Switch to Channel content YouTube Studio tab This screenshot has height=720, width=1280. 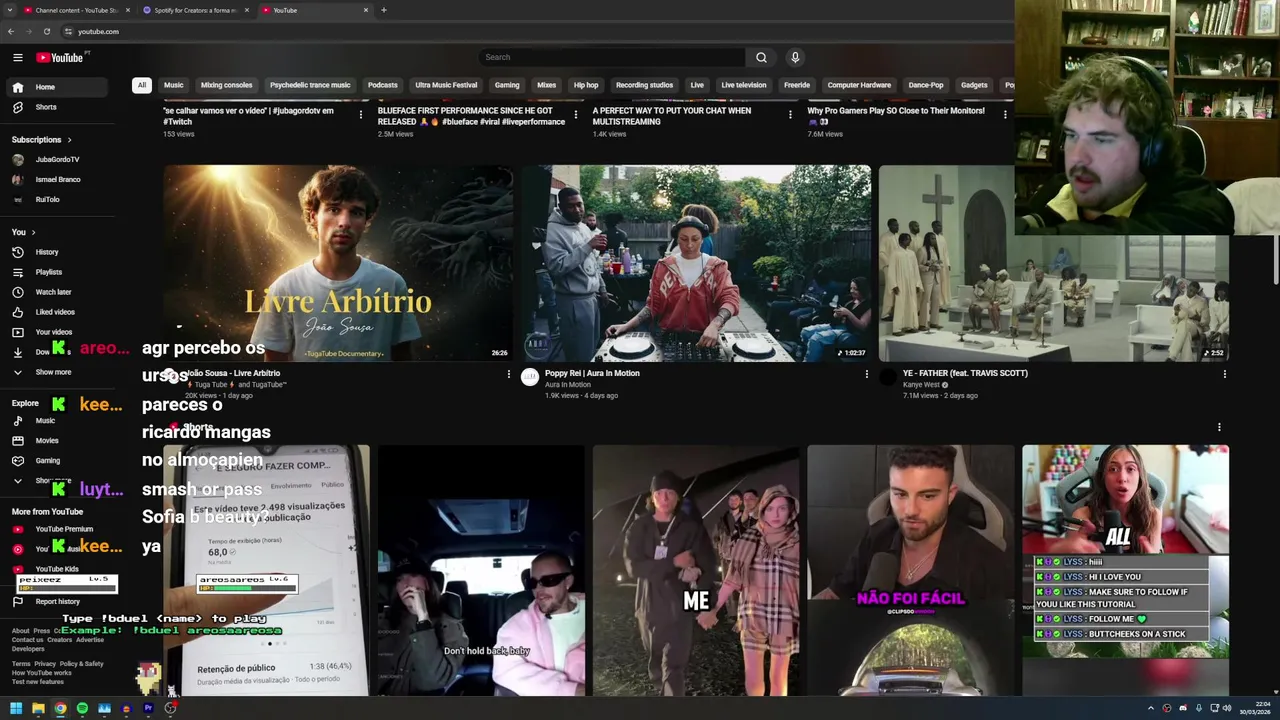click(x=76, y=10)
